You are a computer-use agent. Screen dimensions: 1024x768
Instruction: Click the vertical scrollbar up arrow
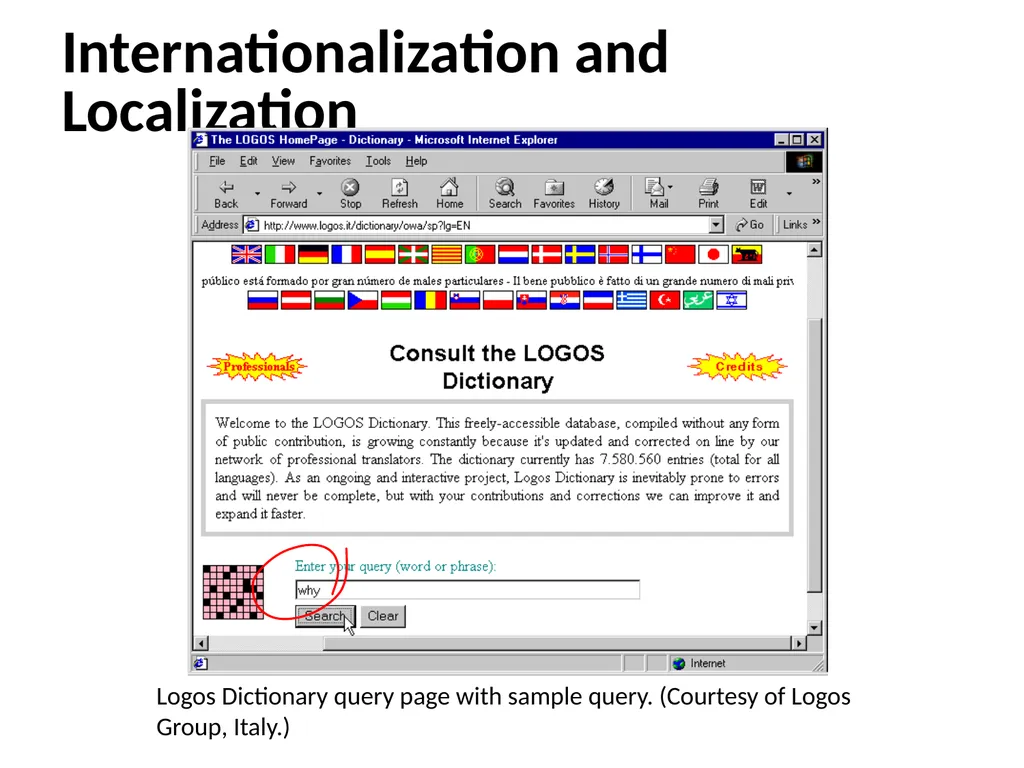(814, 250)
